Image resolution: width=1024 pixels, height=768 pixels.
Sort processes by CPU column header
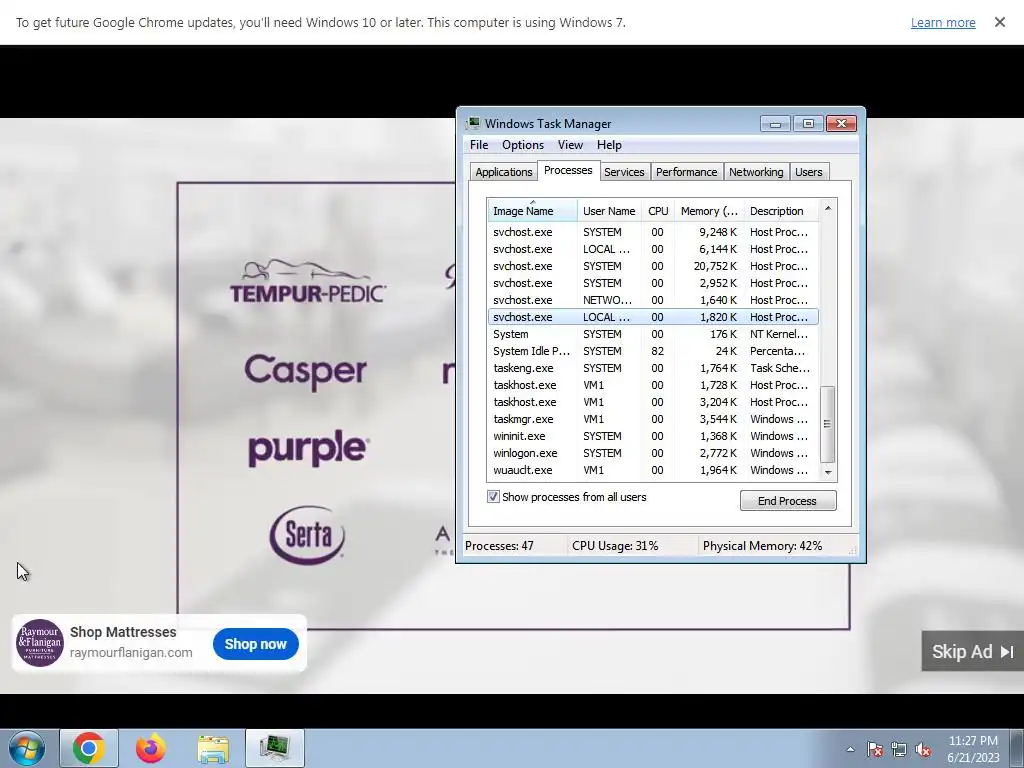click(658, 211)
